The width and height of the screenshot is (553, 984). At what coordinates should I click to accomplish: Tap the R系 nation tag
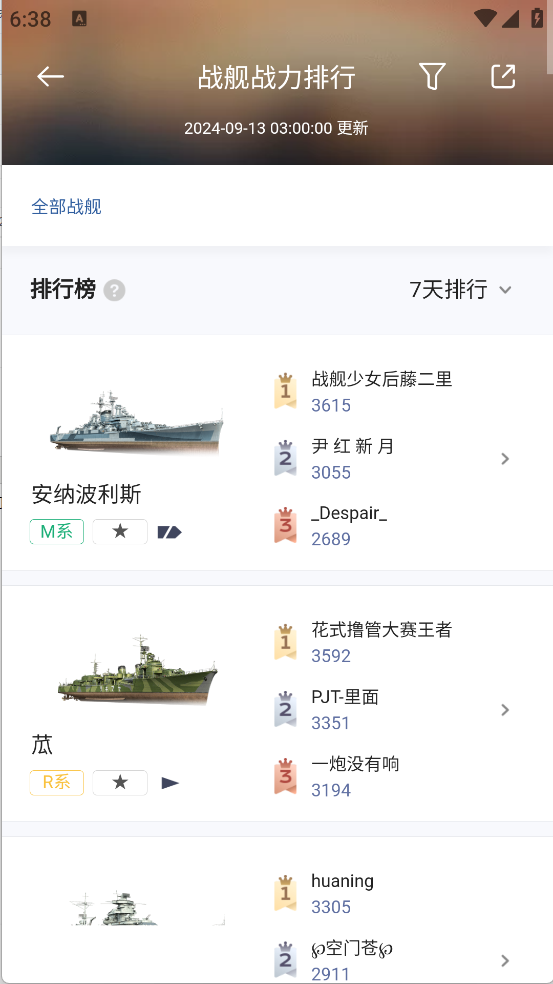coord(56,783)
